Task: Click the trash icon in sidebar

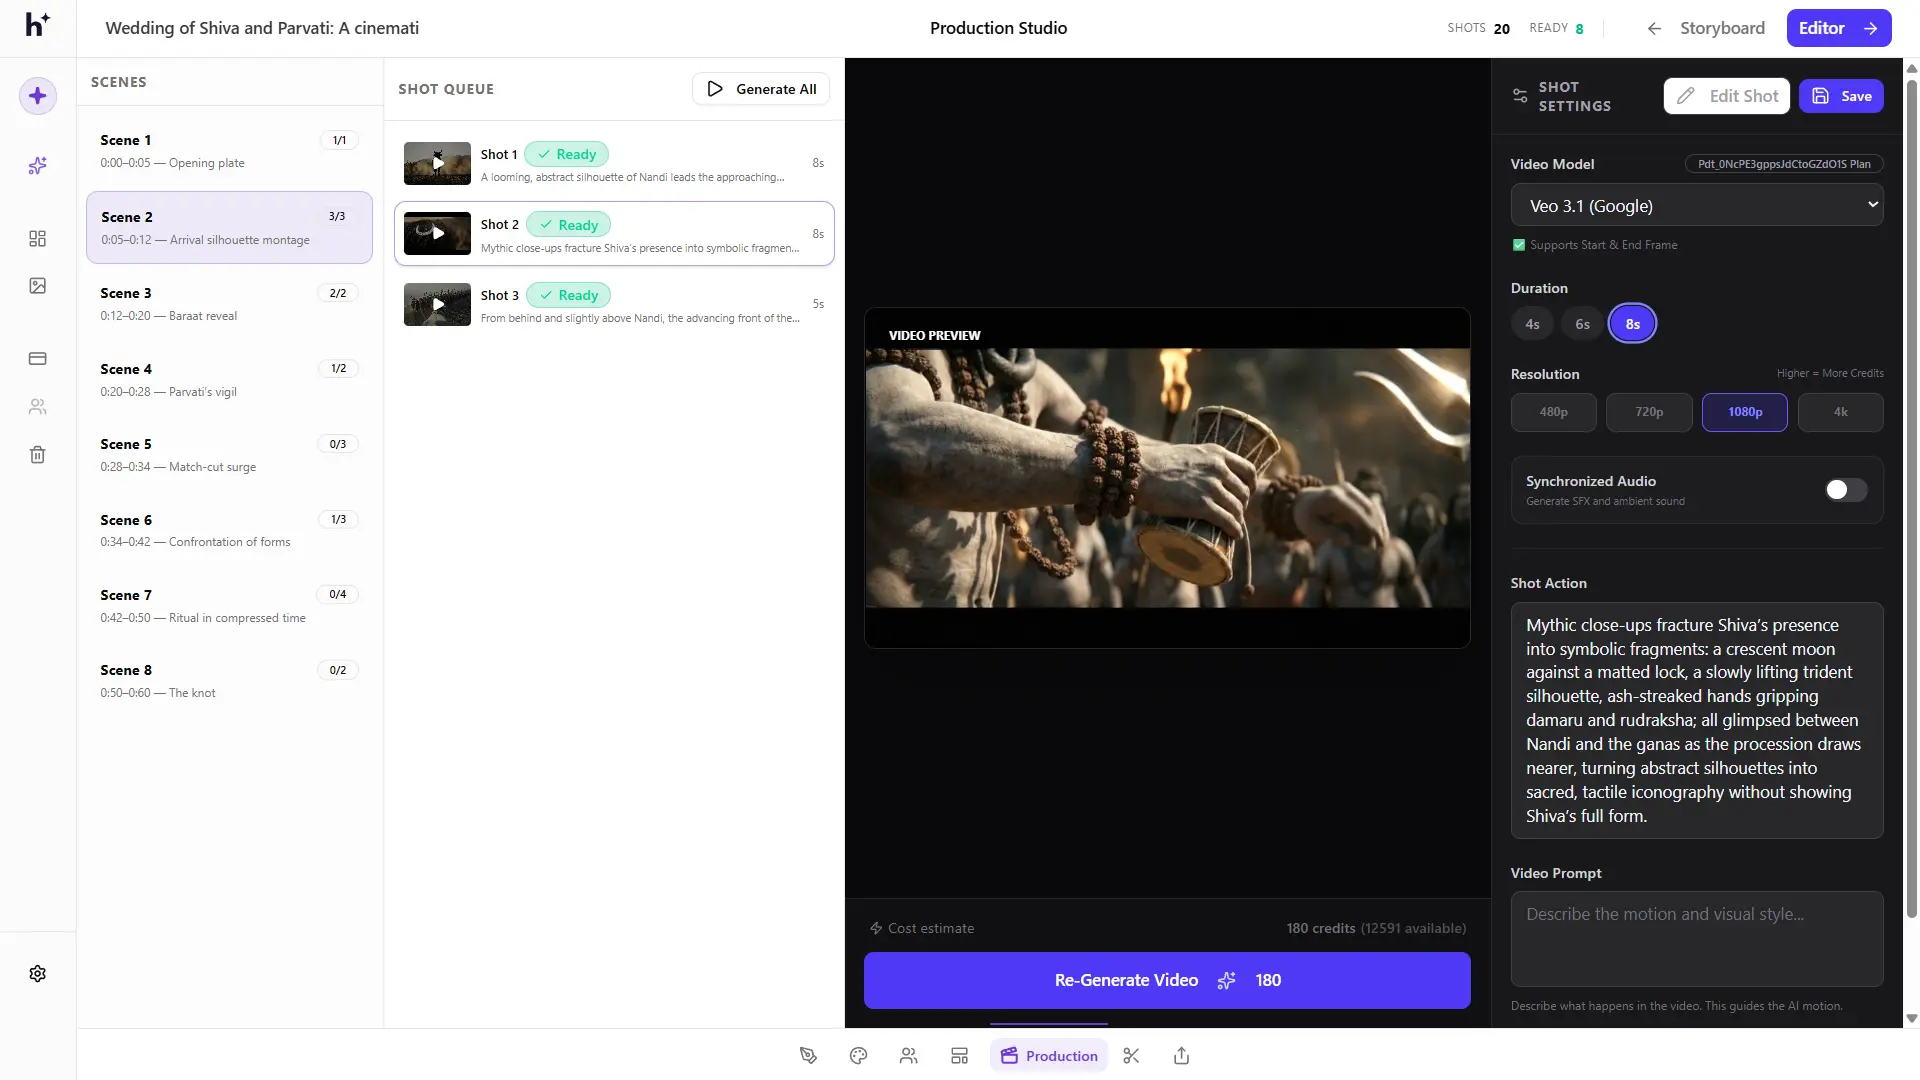Action: point(38,455)
